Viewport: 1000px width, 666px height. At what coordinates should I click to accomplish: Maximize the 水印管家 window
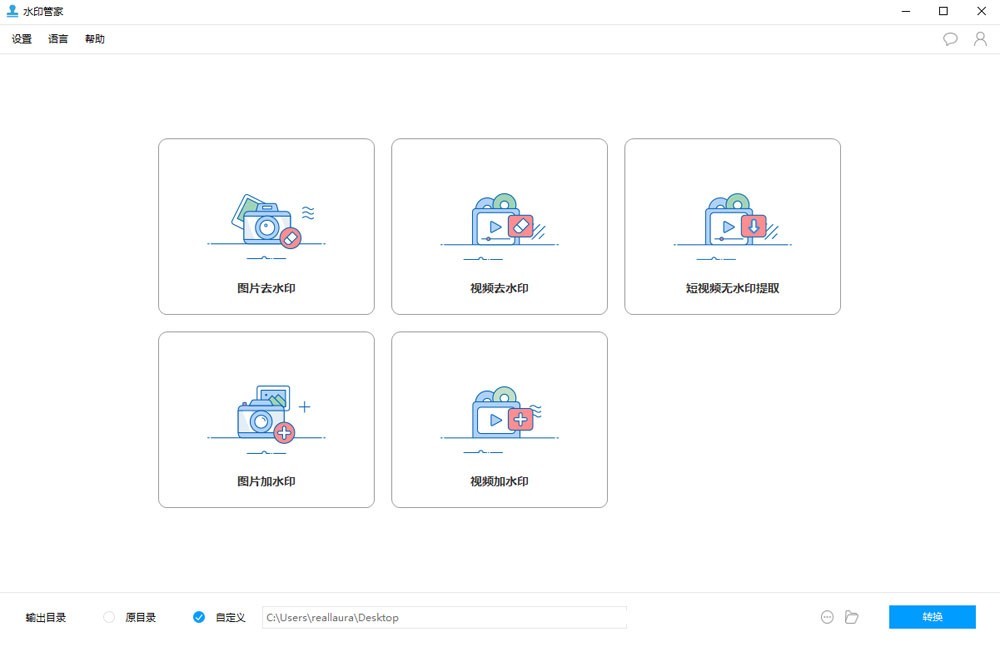[943, 11]
